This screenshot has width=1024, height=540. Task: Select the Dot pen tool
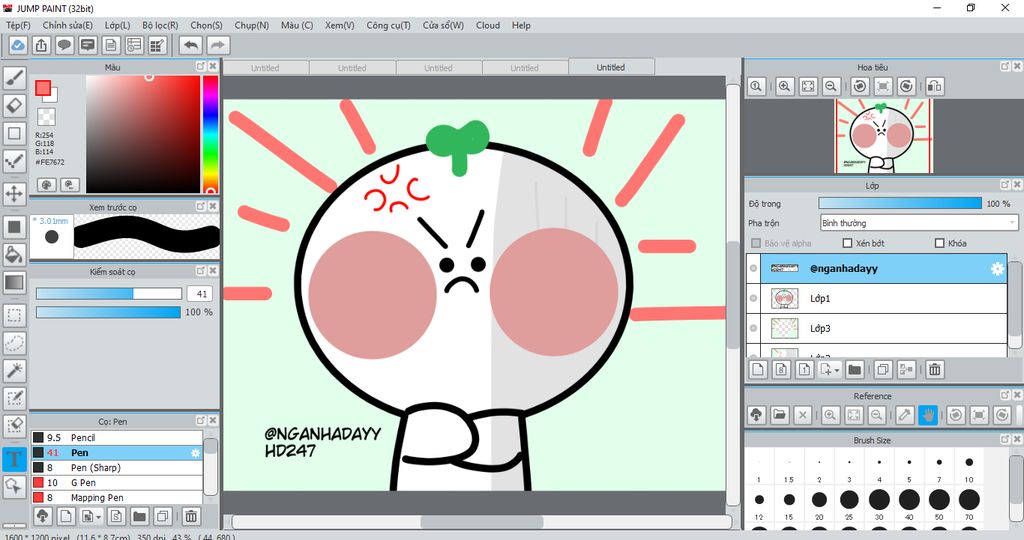14,161
